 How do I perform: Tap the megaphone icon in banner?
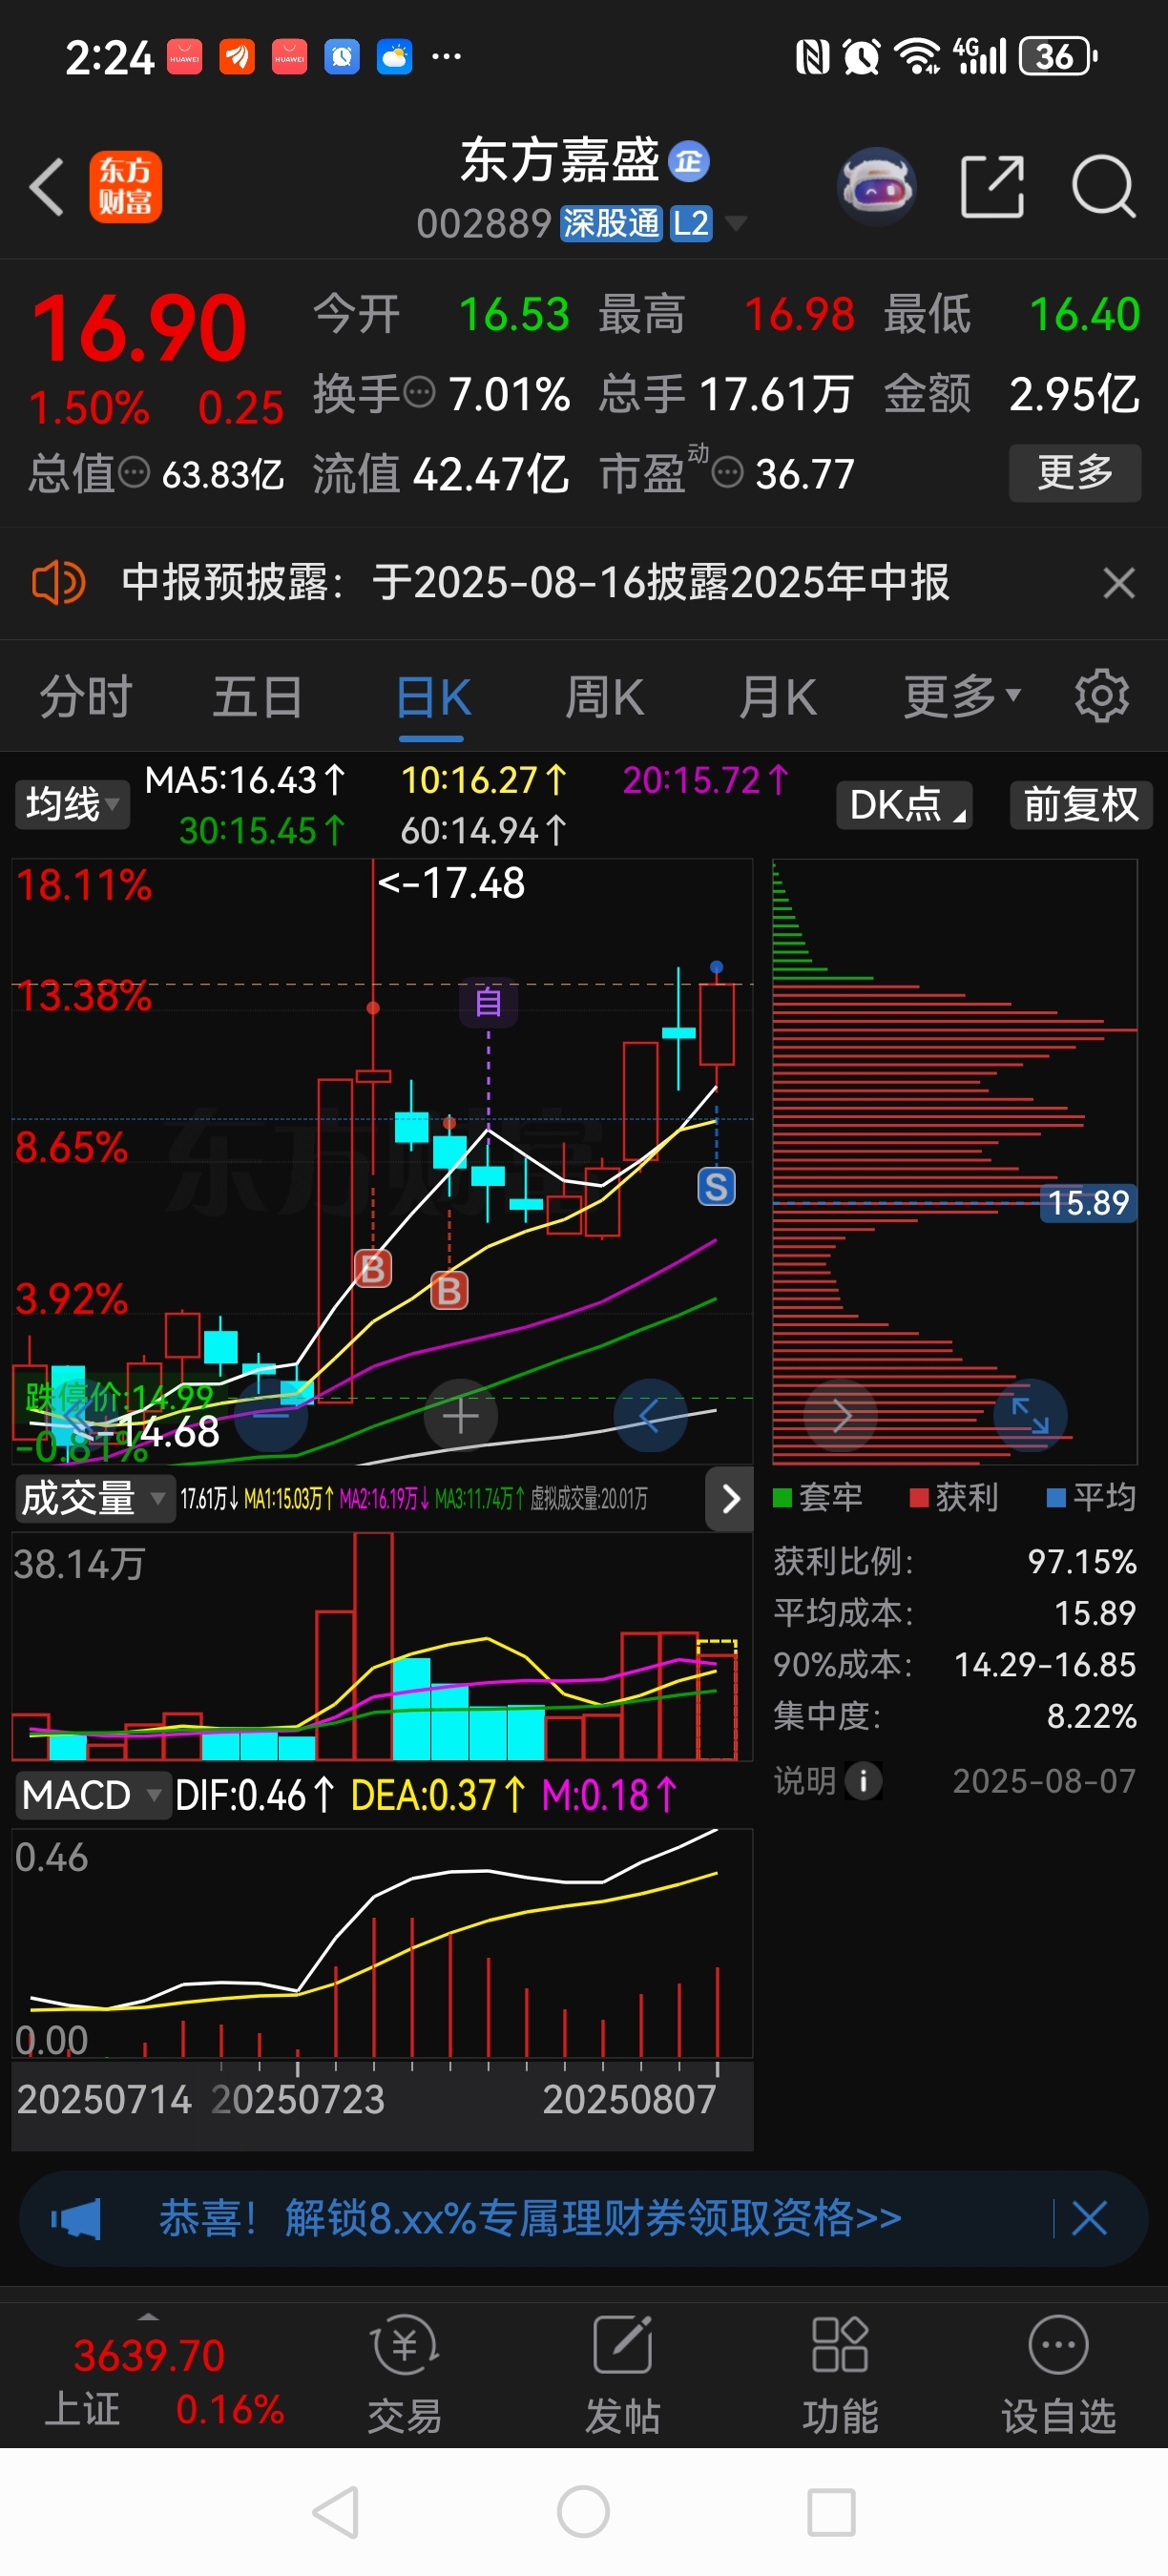[77, 2218]
